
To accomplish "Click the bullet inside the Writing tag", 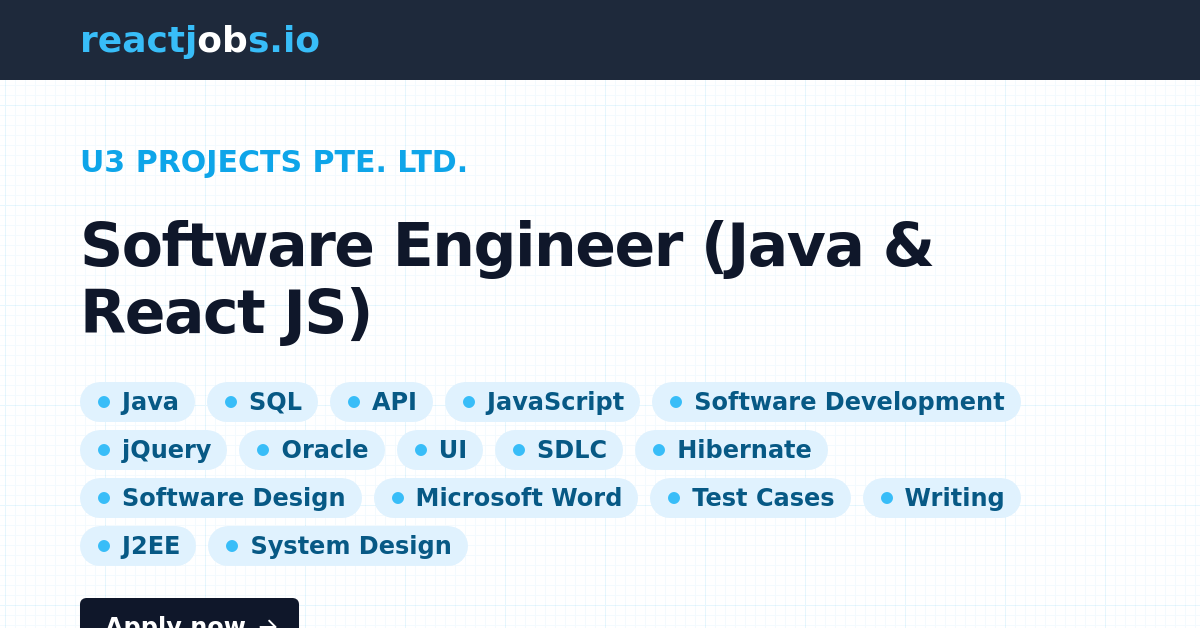I will pyautogui.click(x=887, y=497).
